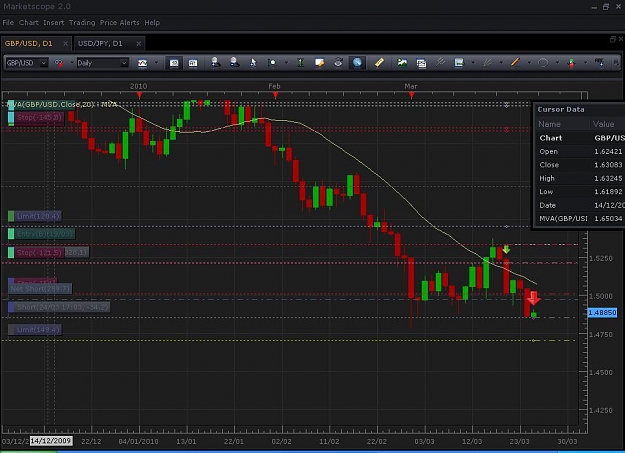This screenshot has width=625, height=453.
Task: Toggle the right axis mode toolbar button
Action: pos(193,63)
